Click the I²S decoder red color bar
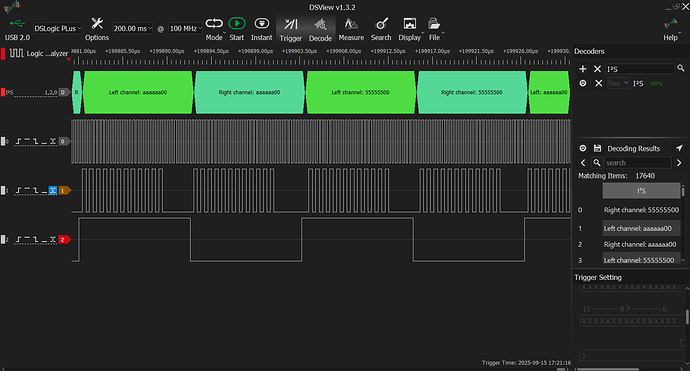The width and height of the screenshot is (690, 371). (x=3, y=92)
